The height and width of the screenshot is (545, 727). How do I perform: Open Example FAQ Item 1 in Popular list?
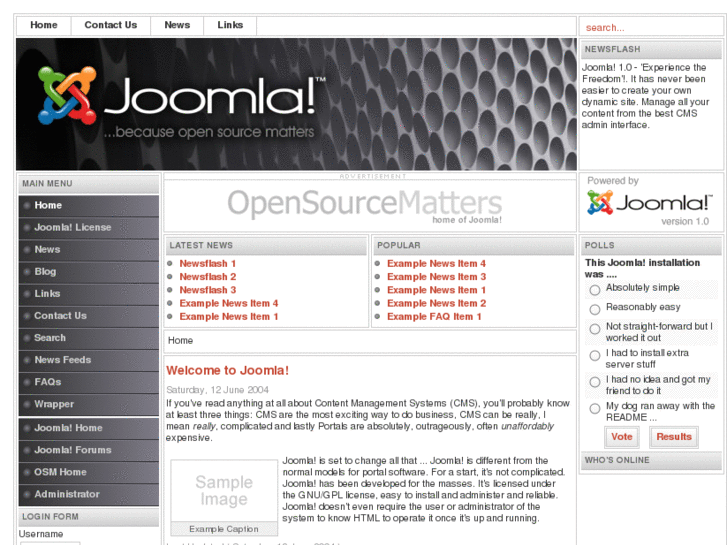coord(434,317)
